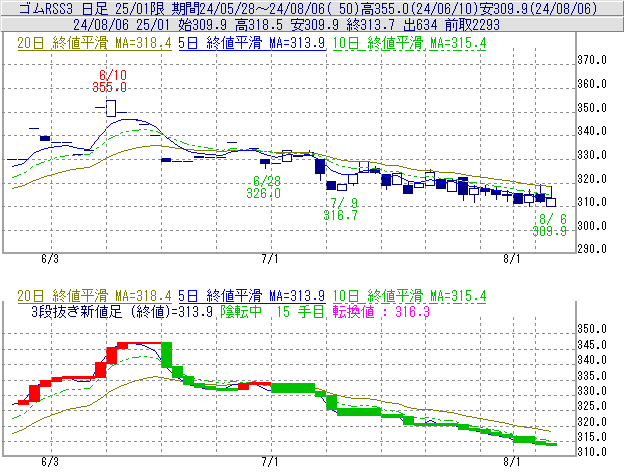This screenshot has width=624, height=475.
Task: Click the 安309.9(24/08/06) header value
Action: (538, 8)
